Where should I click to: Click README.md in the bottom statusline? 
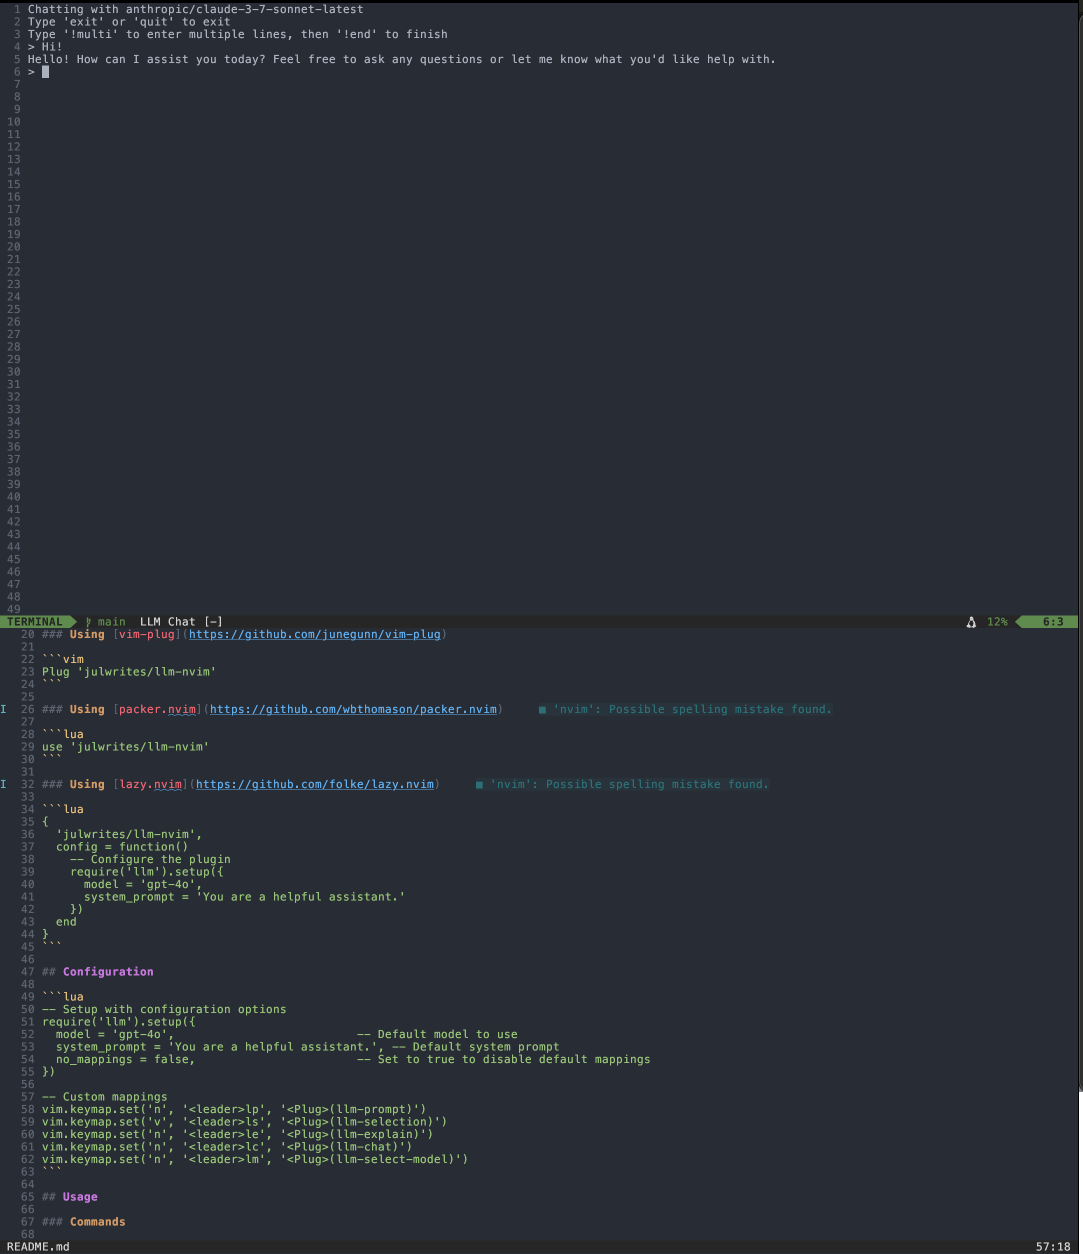[35, 1247]
